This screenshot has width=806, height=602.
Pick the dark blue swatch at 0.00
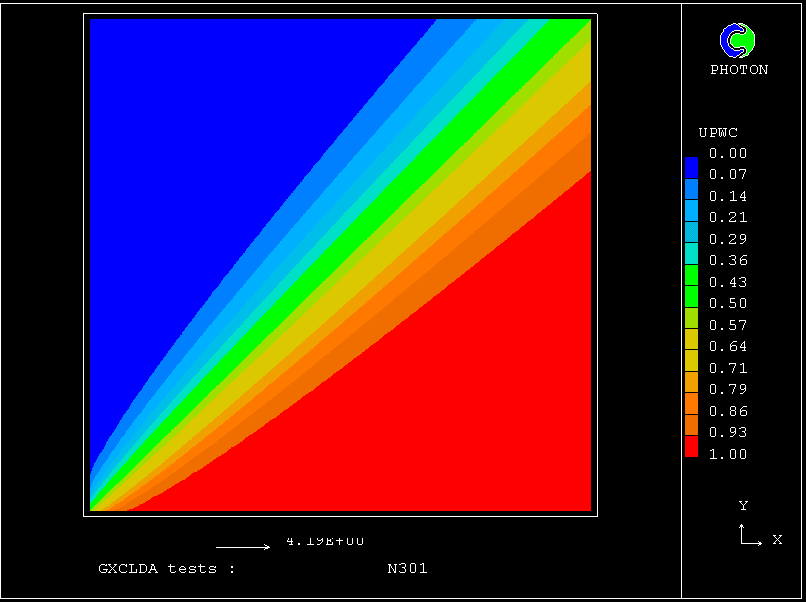pyautogui.click(x=691, y=159)
